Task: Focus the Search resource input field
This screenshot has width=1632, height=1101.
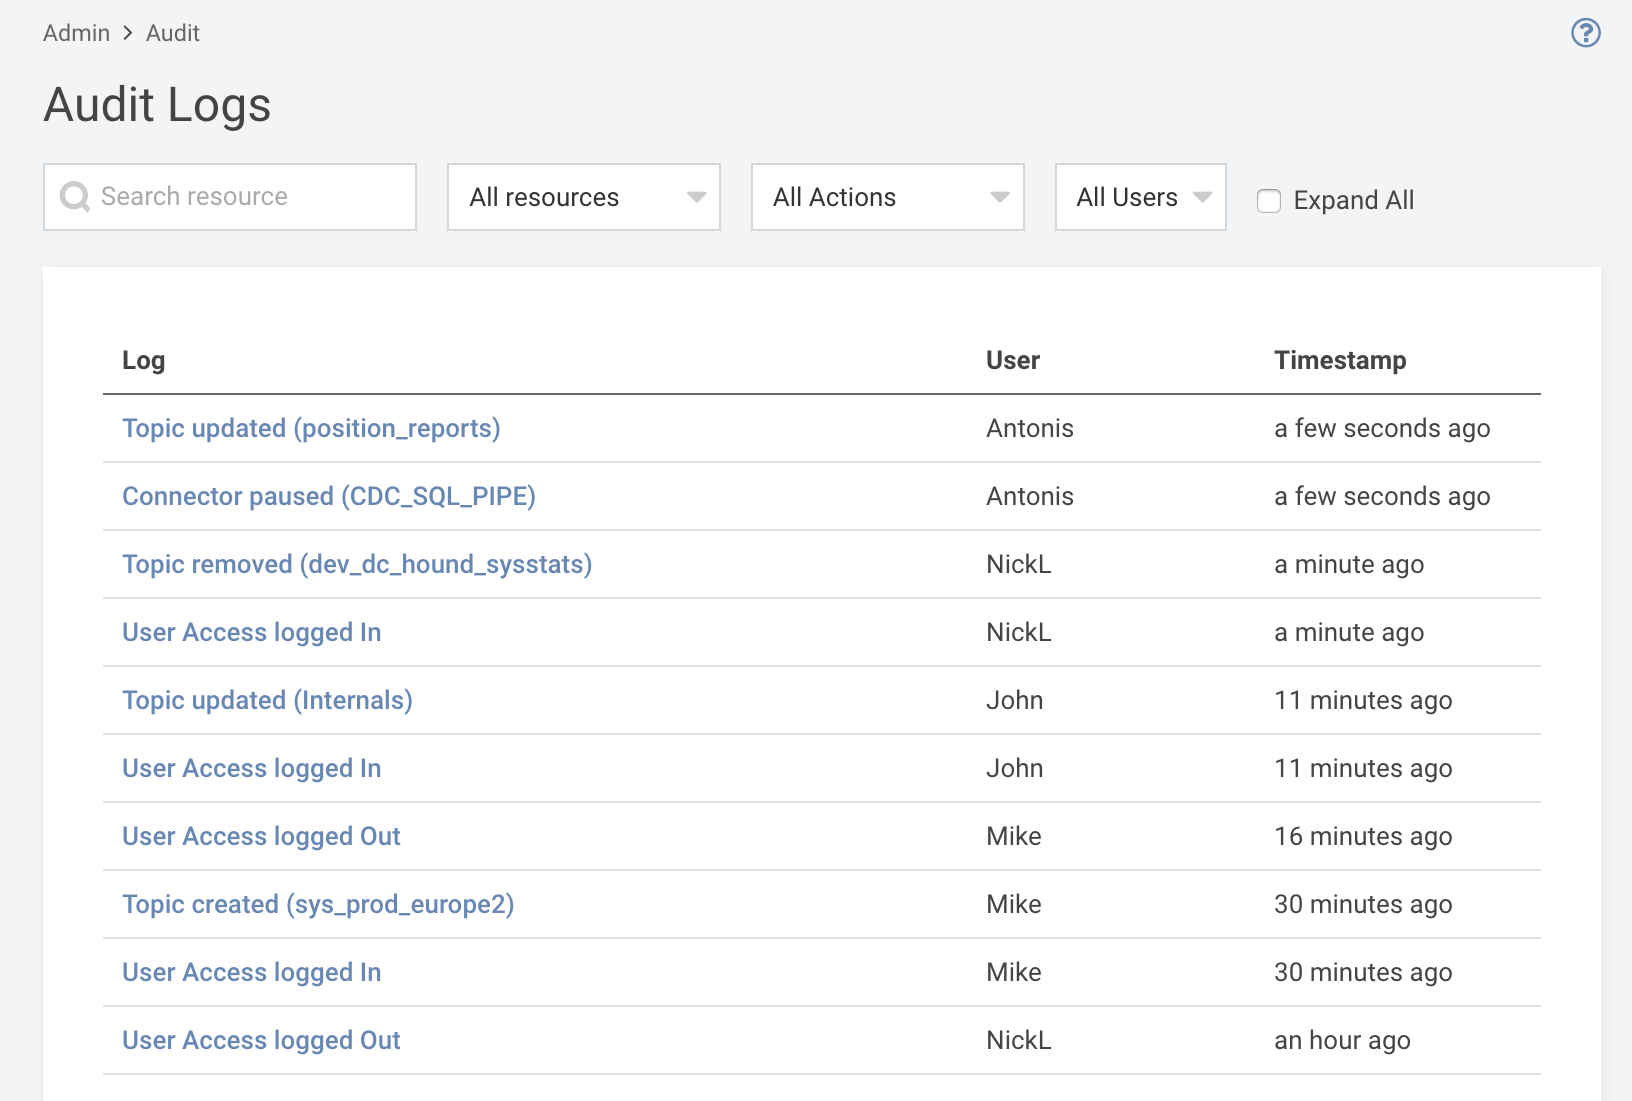Action: (230, 197)
